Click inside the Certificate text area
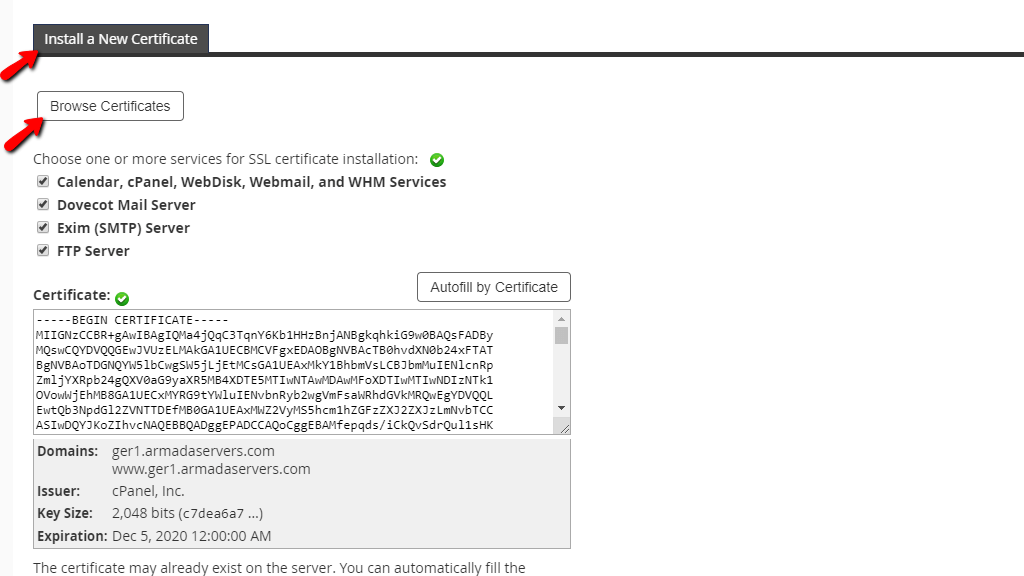 coord(294,372)
